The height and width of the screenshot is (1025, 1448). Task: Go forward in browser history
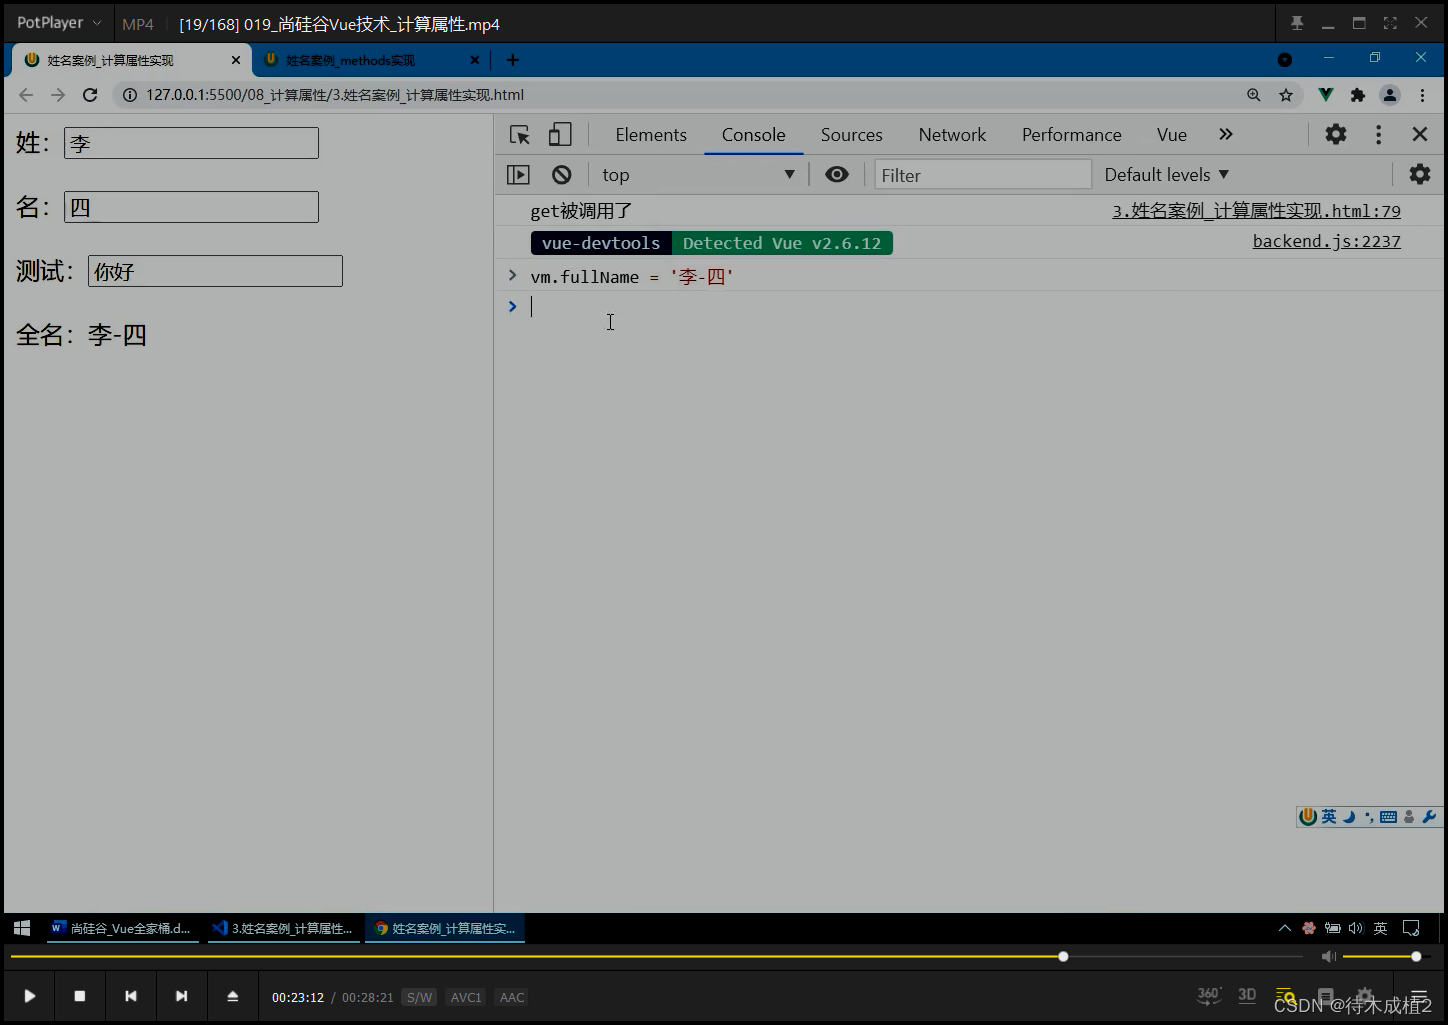pos(58,95)
